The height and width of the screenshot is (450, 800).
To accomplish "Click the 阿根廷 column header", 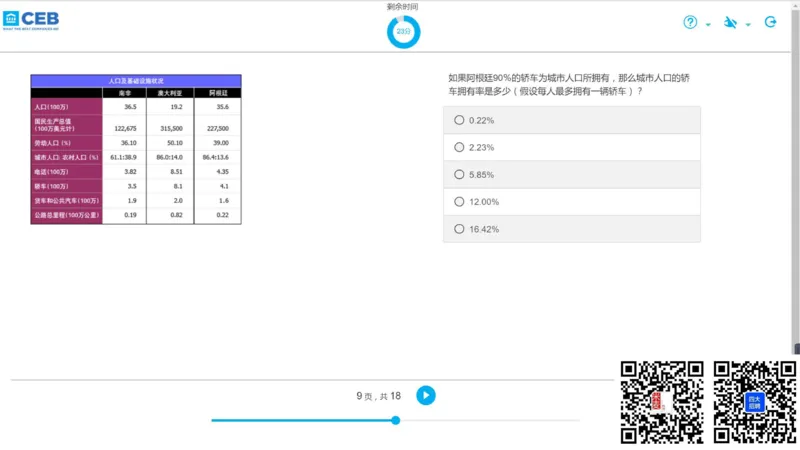I will (x=218, y=93).
